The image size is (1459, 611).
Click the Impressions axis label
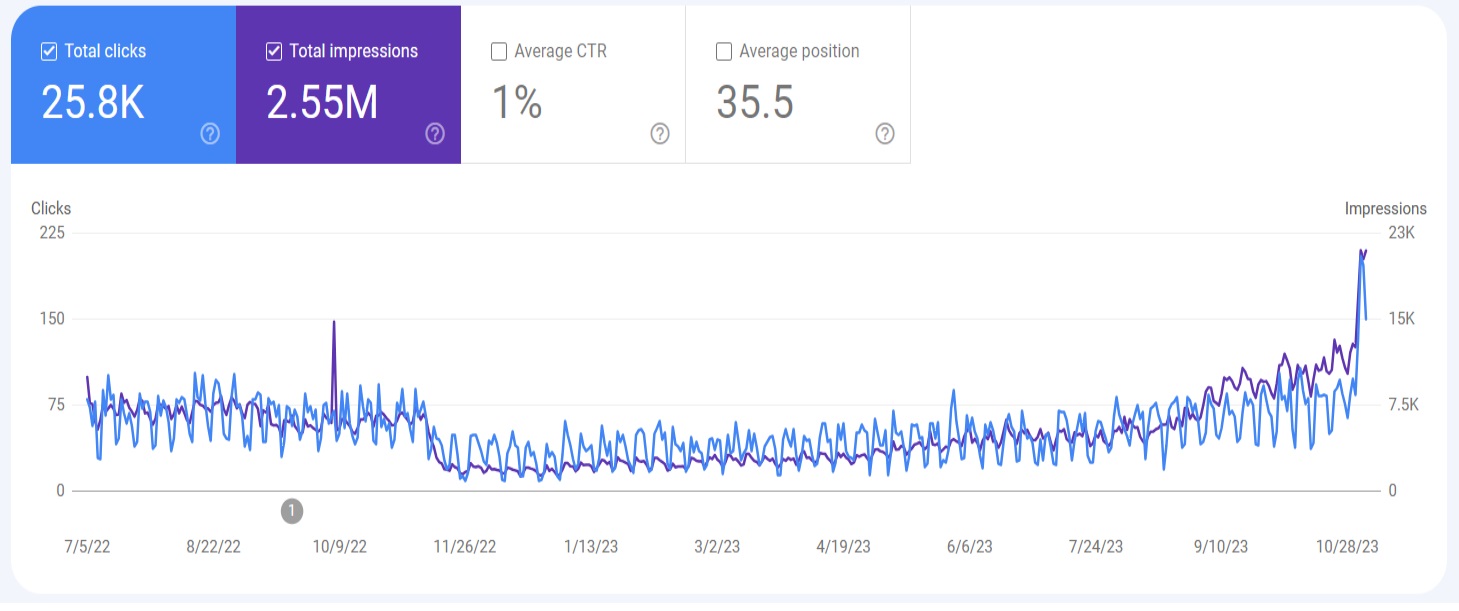click(1387, 208)
